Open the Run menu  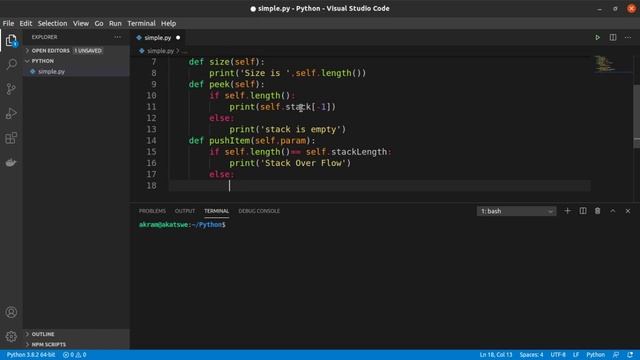tap(115, 23)
